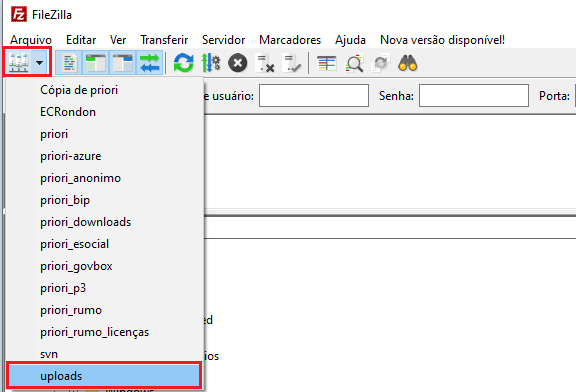Open the Site Manager dropdown arrow
576x392 pixels.
pos(40,63)
